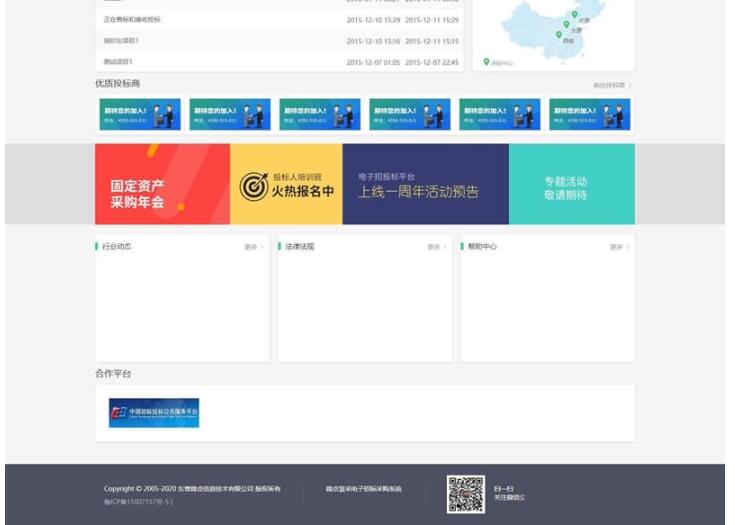Click the ICP registration number in footer

coord(138,500)
